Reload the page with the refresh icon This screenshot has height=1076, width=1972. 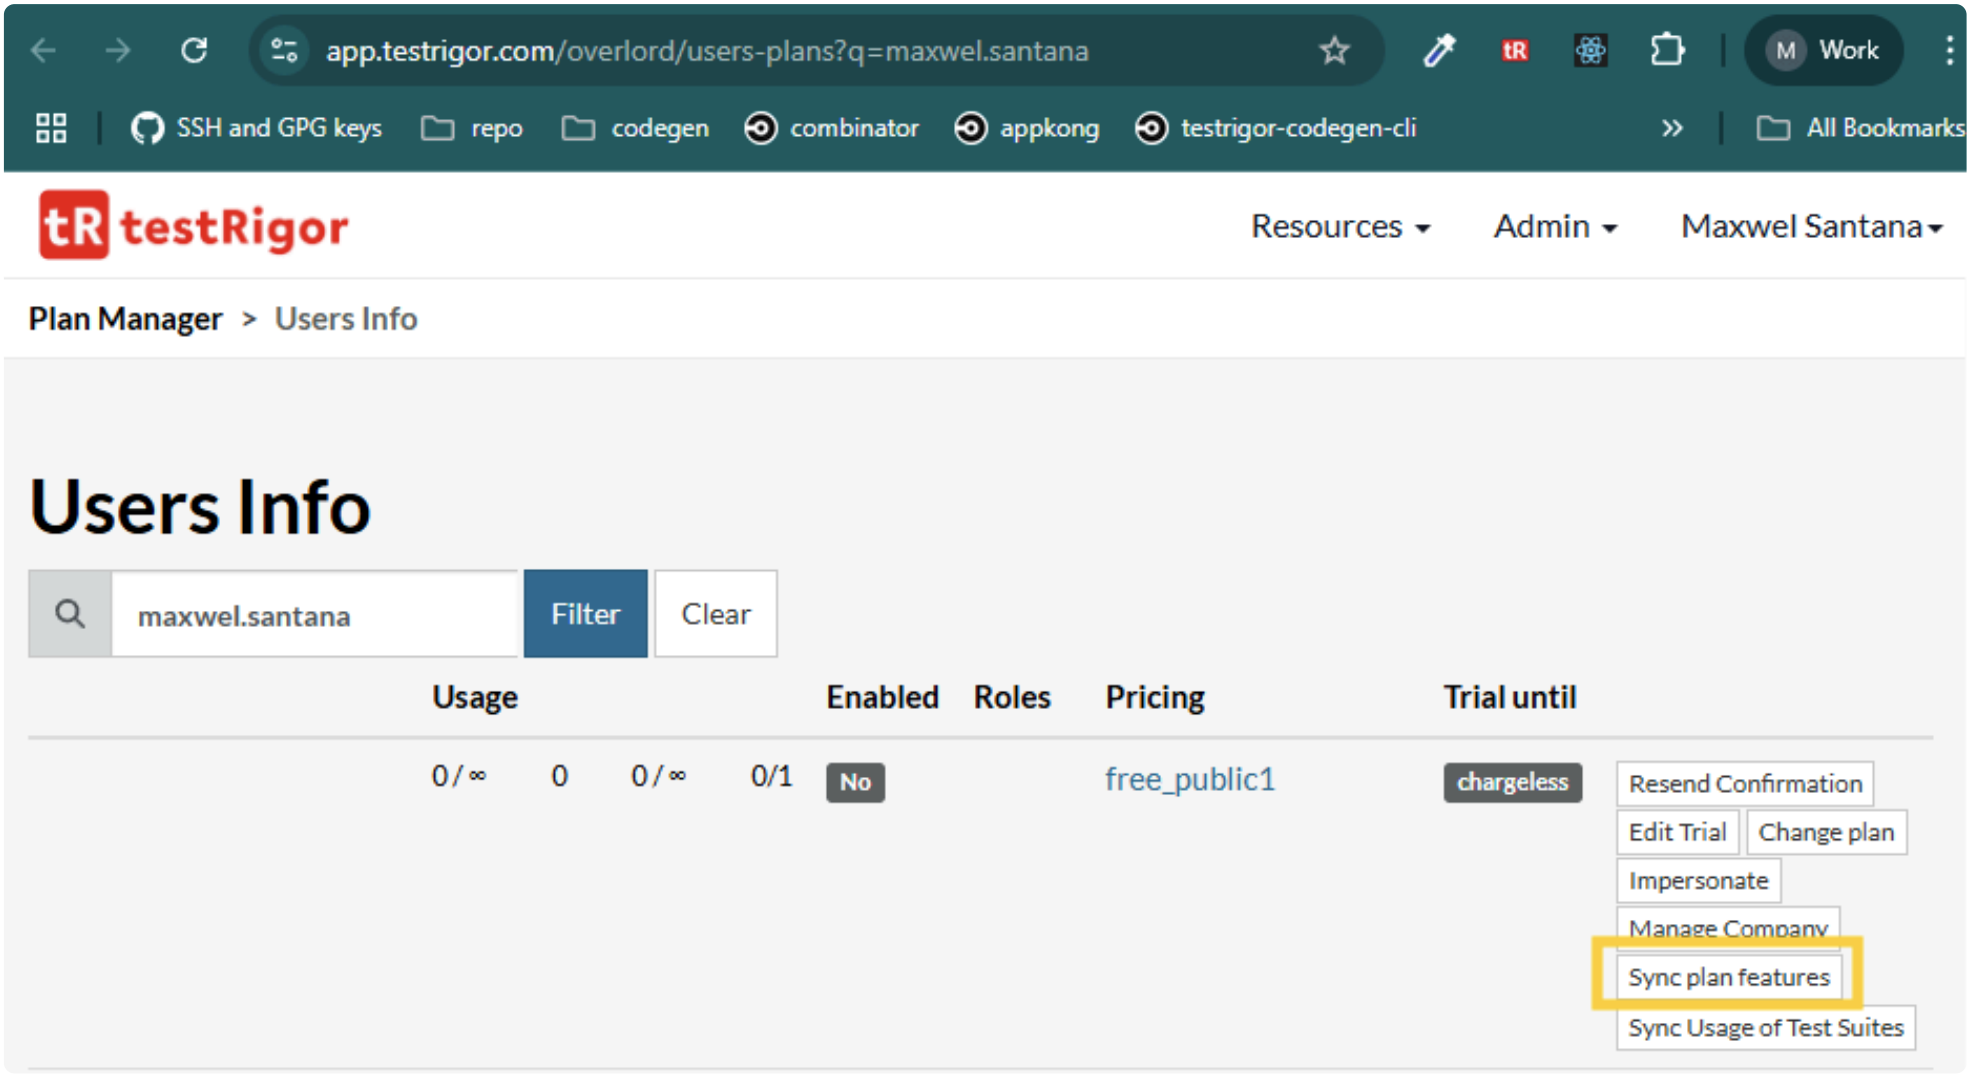click(x=194, y=50)
